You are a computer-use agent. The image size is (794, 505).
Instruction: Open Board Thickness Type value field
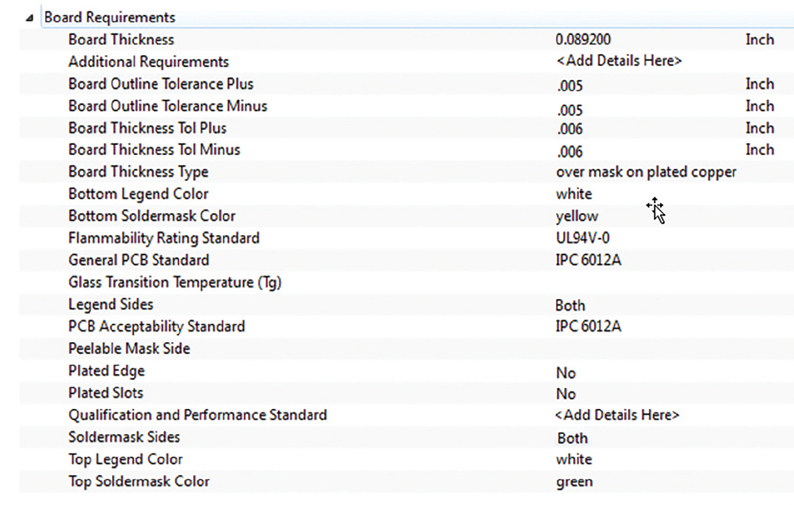646,172
